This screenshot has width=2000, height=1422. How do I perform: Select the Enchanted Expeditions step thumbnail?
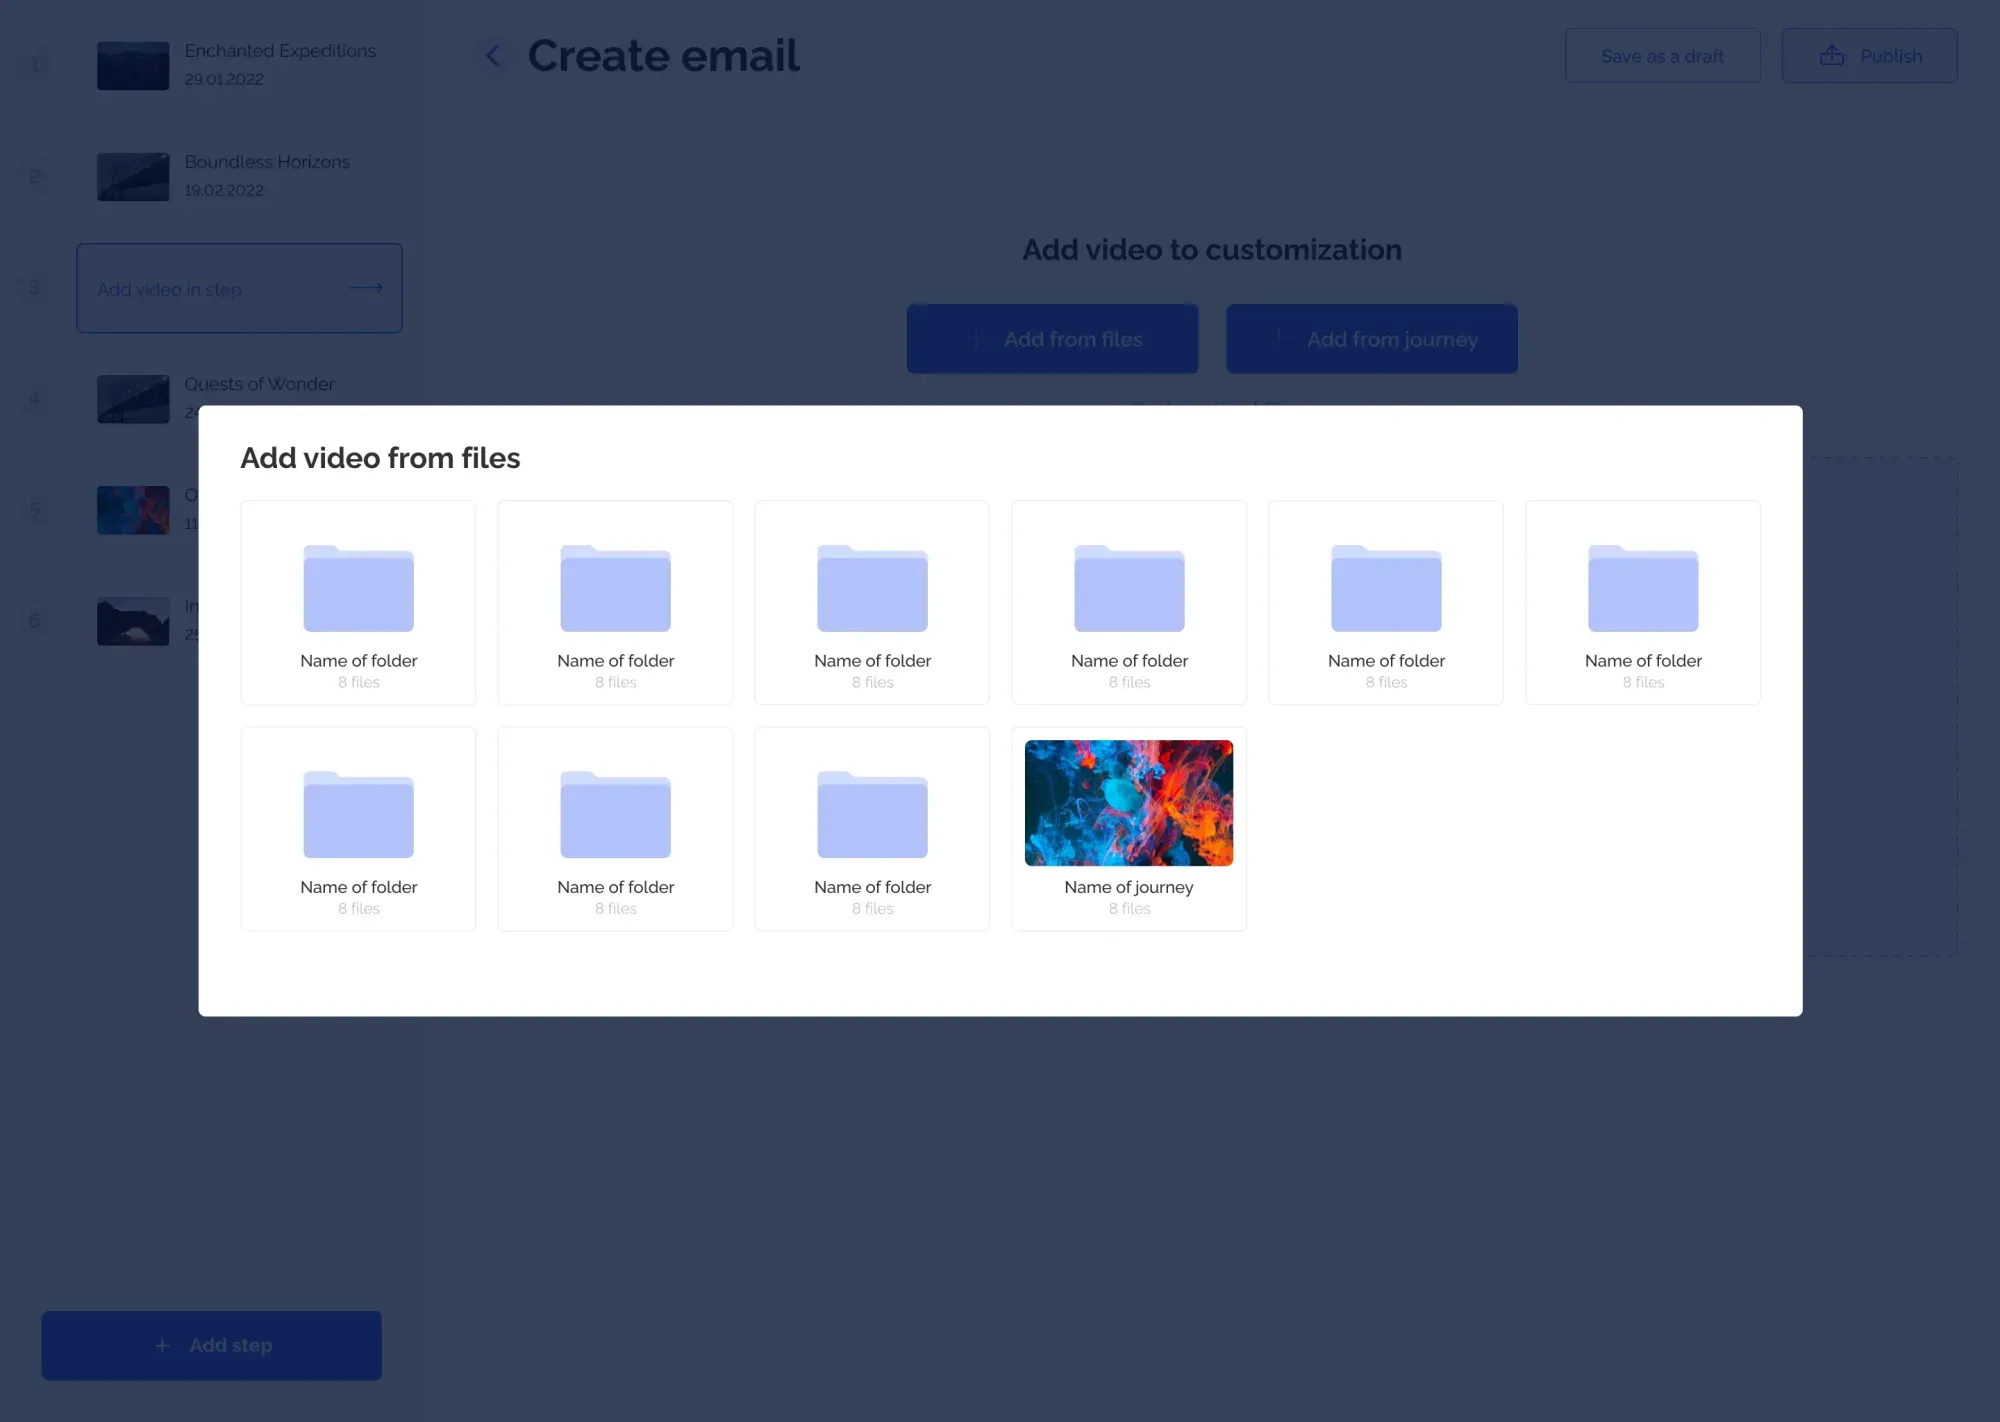133,65
